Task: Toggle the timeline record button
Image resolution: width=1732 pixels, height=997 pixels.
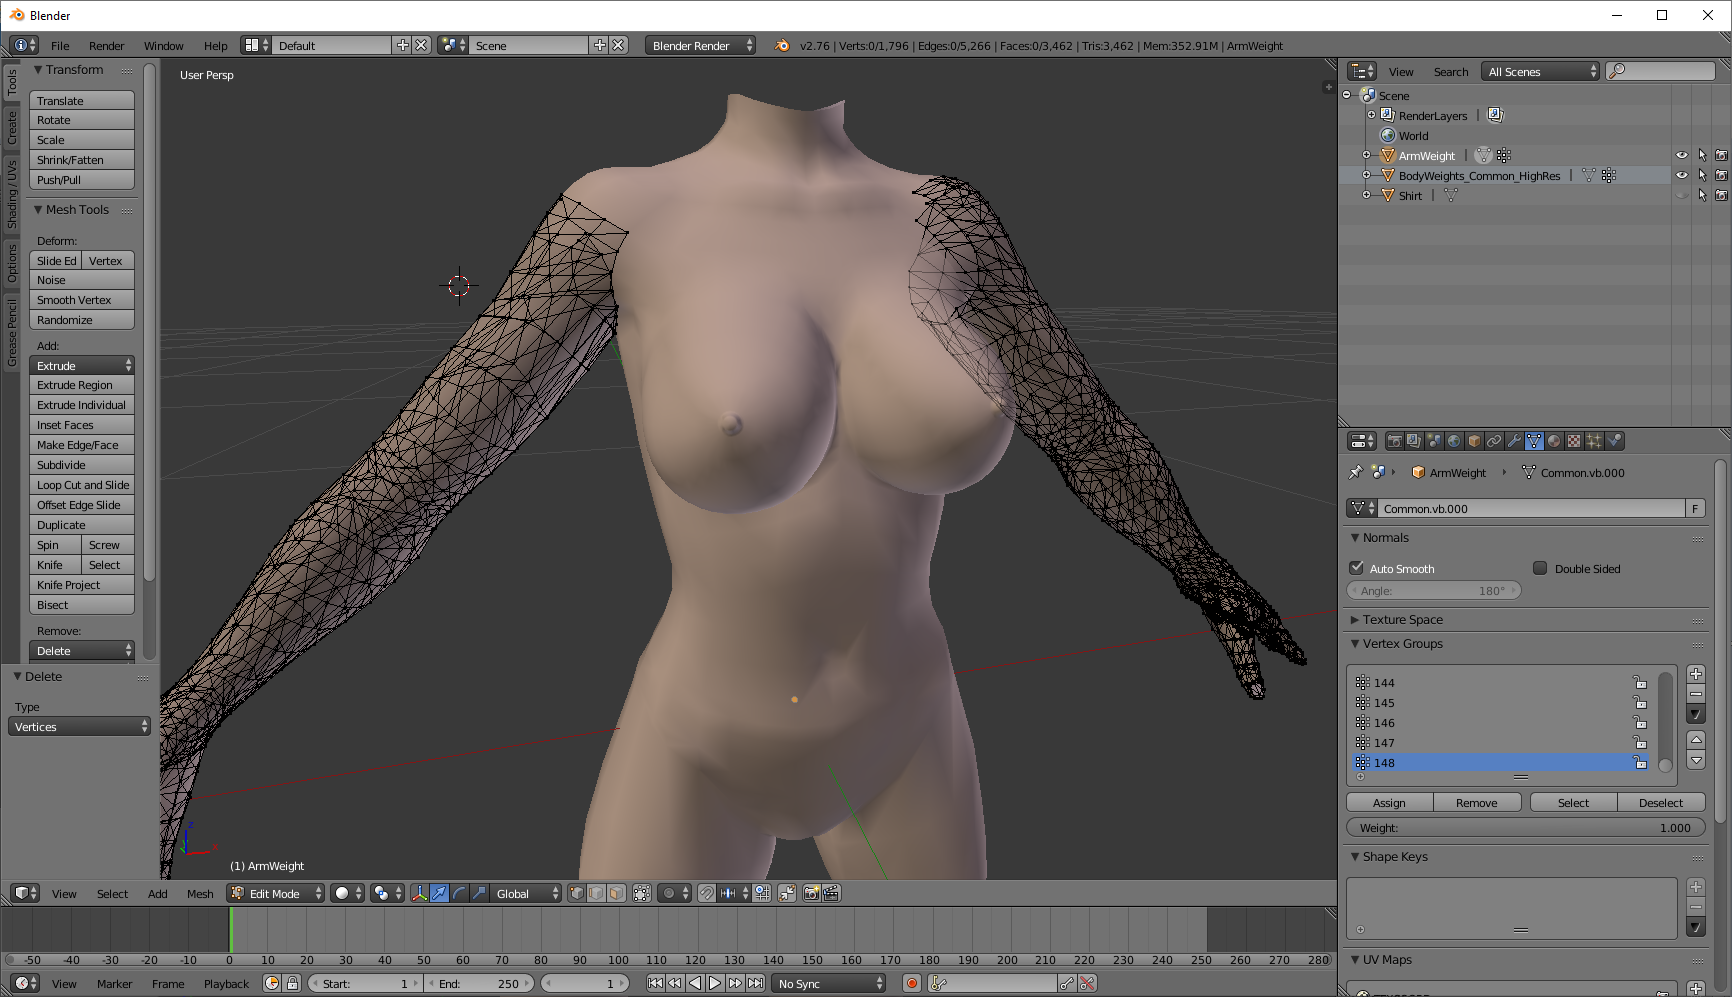Action: pyautogui.click(x=911, y=983)
